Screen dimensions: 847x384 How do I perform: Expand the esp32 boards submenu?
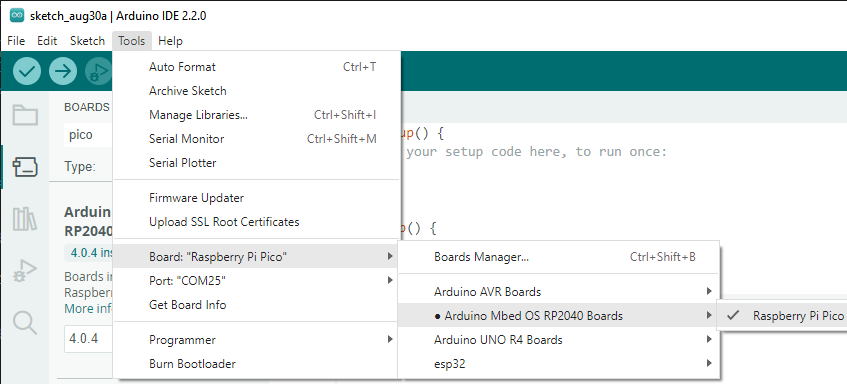pos(559,363)
